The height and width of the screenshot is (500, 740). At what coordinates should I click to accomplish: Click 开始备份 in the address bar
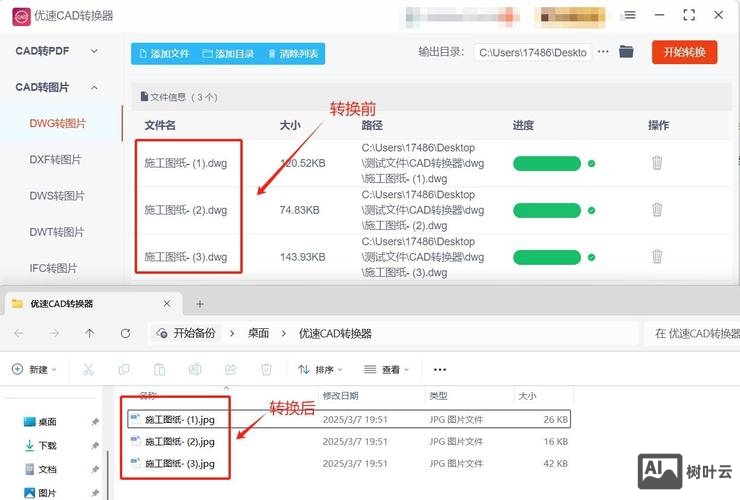coord(188,333)
